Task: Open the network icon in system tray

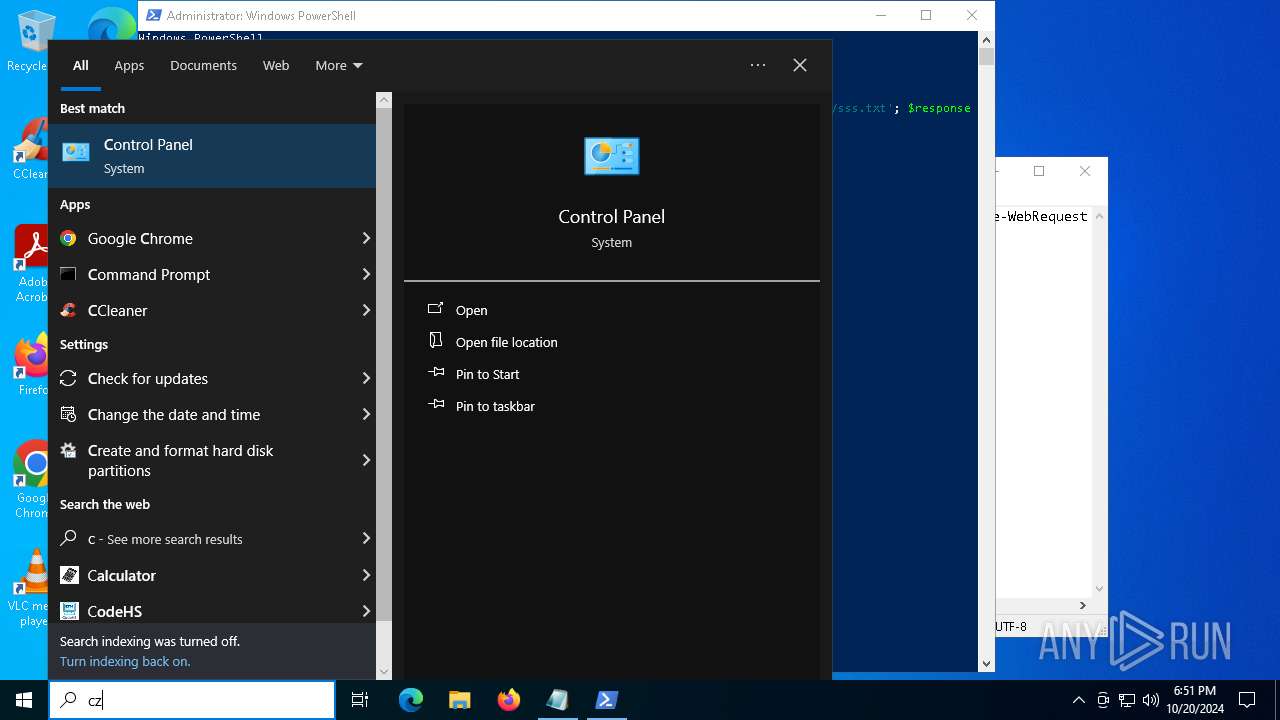Action: tap(1127, 700)
